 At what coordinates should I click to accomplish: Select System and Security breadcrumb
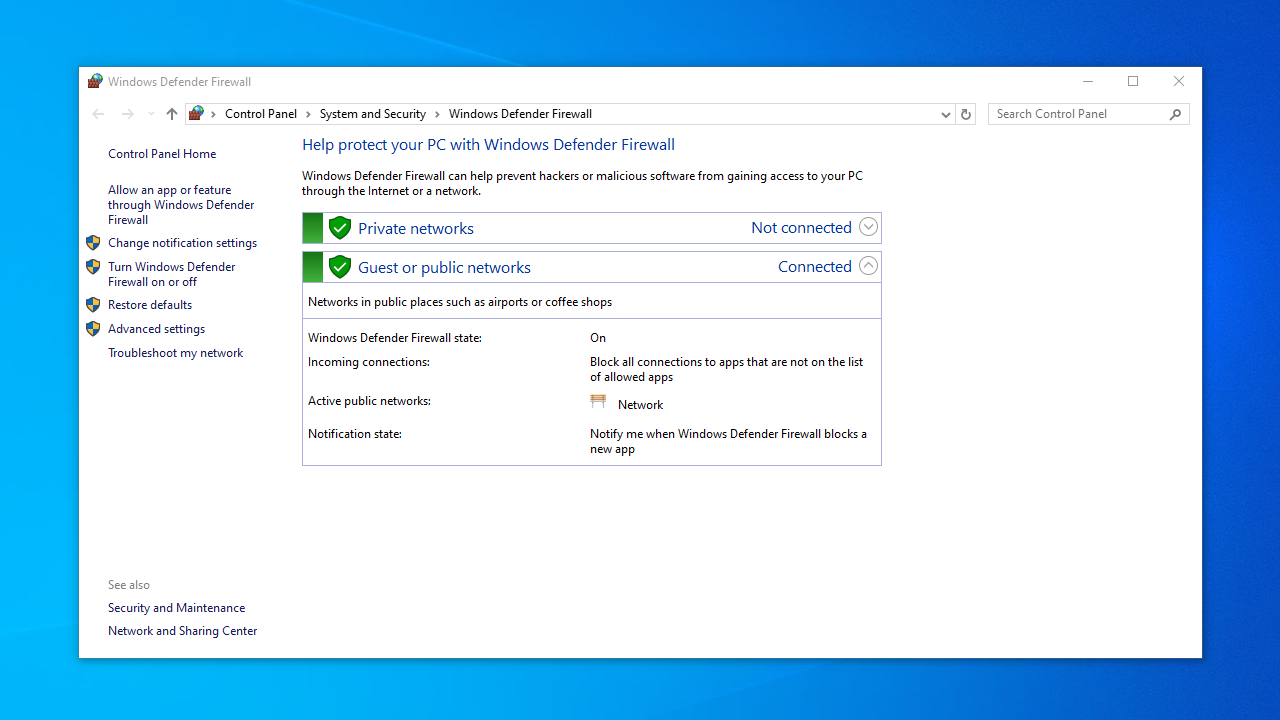(372, 114)
